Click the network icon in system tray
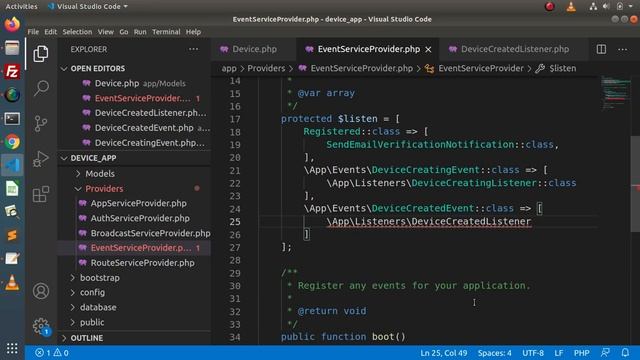This screenshot has height=360, width=640. coord(593,6)
